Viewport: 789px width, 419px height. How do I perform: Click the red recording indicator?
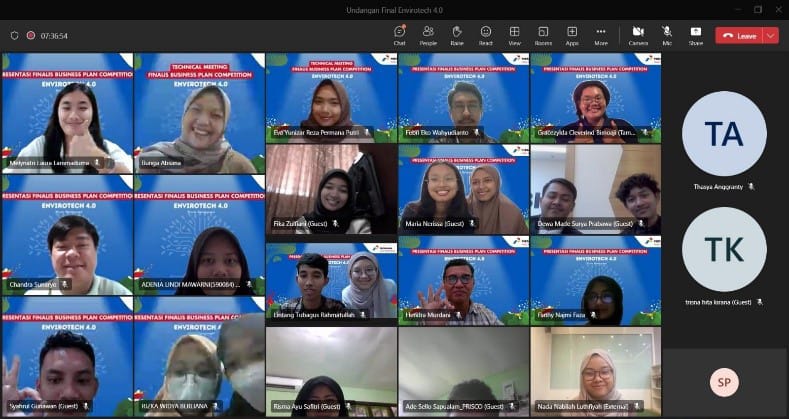pyautogui.click(x=30, y=35)
